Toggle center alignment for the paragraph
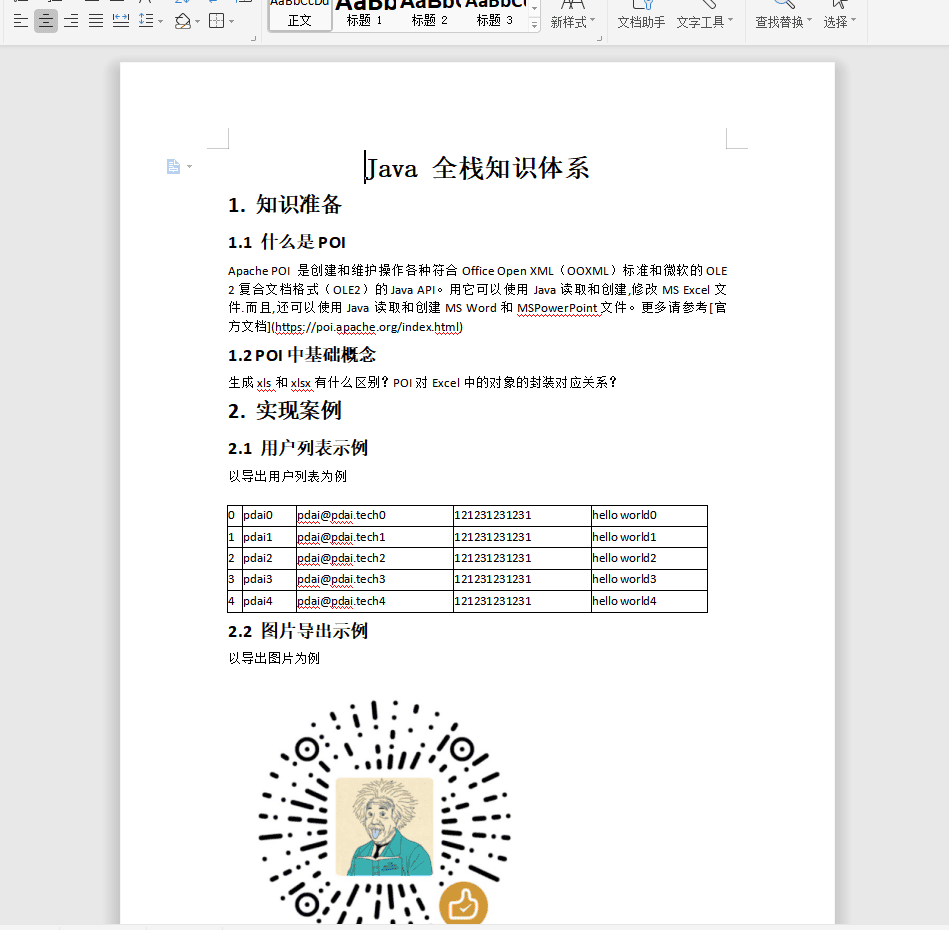949x930 pixels. click(46, 21)
